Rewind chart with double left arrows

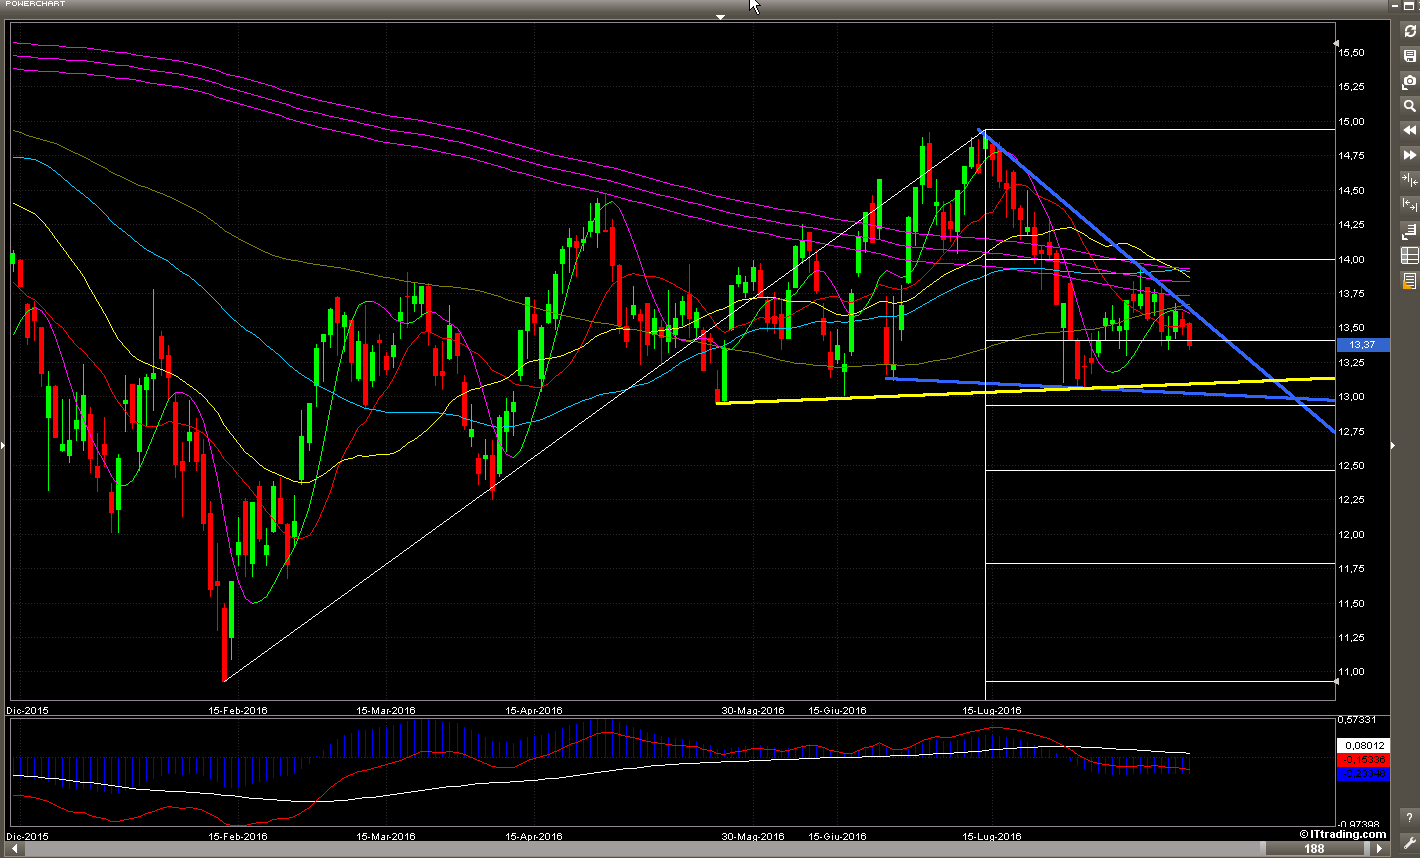click(1409, 131)
